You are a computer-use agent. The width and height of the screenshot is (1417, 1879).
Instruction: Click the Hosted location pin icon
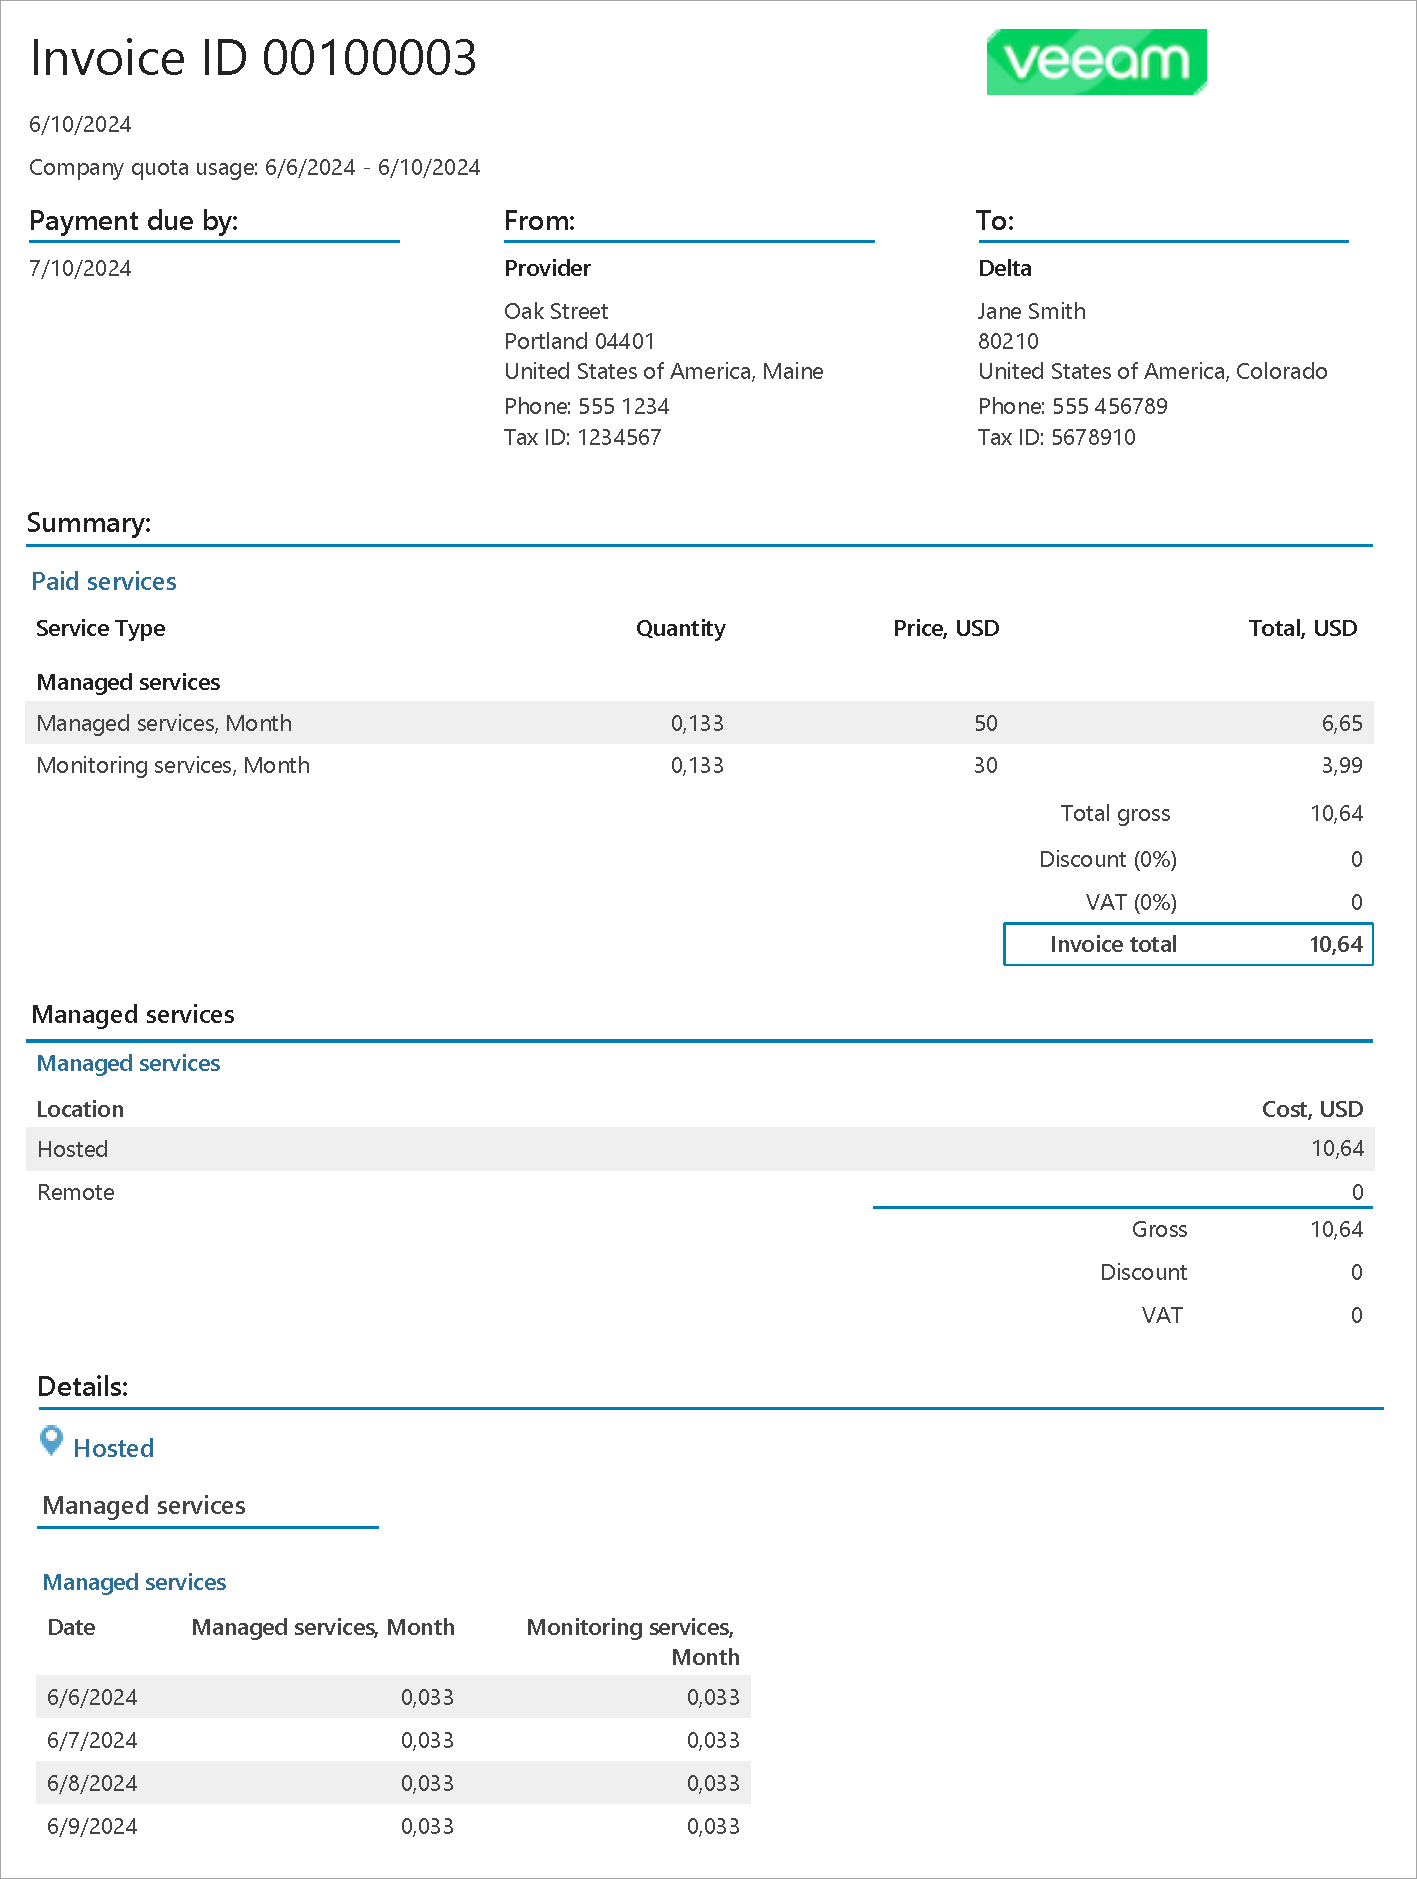coord(51,1441)
